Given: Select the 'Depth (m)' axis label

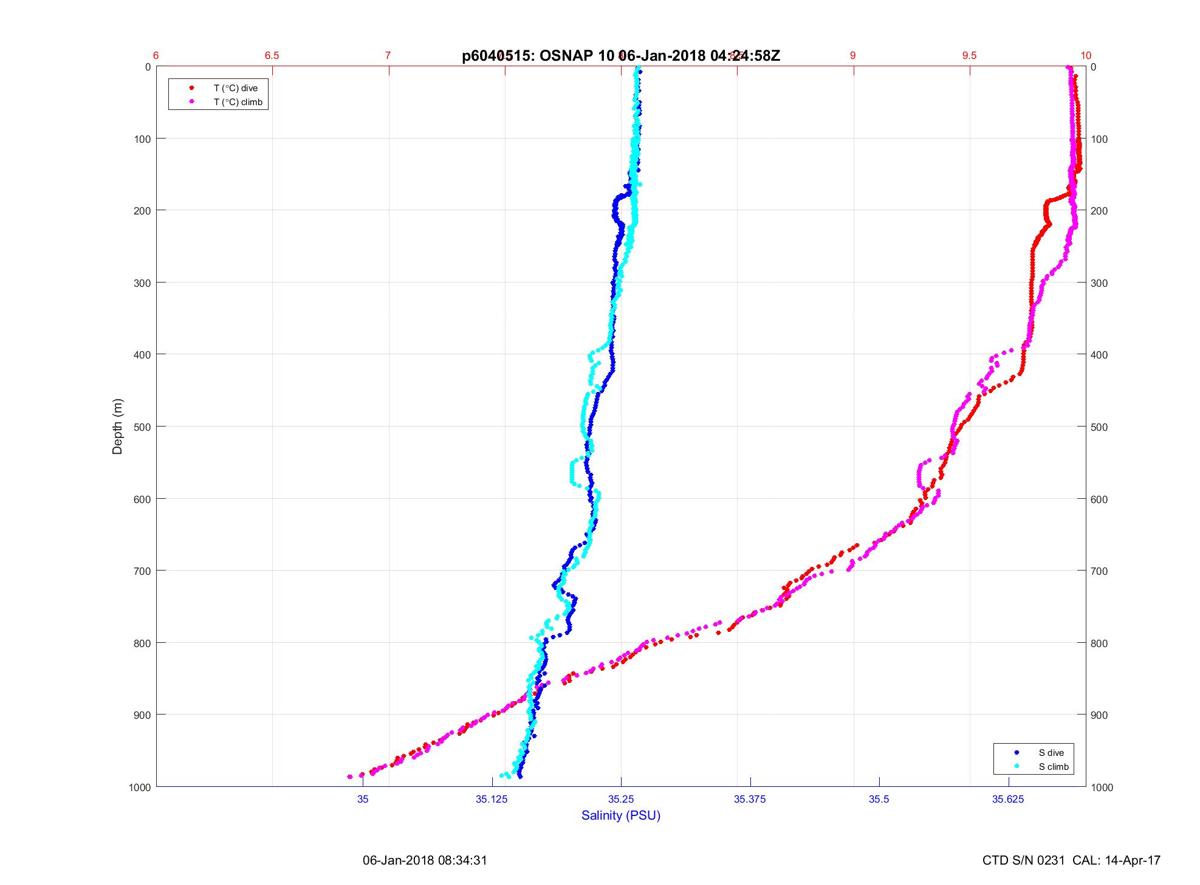Looking at the screenshot, I should click(x=118, y=427).
